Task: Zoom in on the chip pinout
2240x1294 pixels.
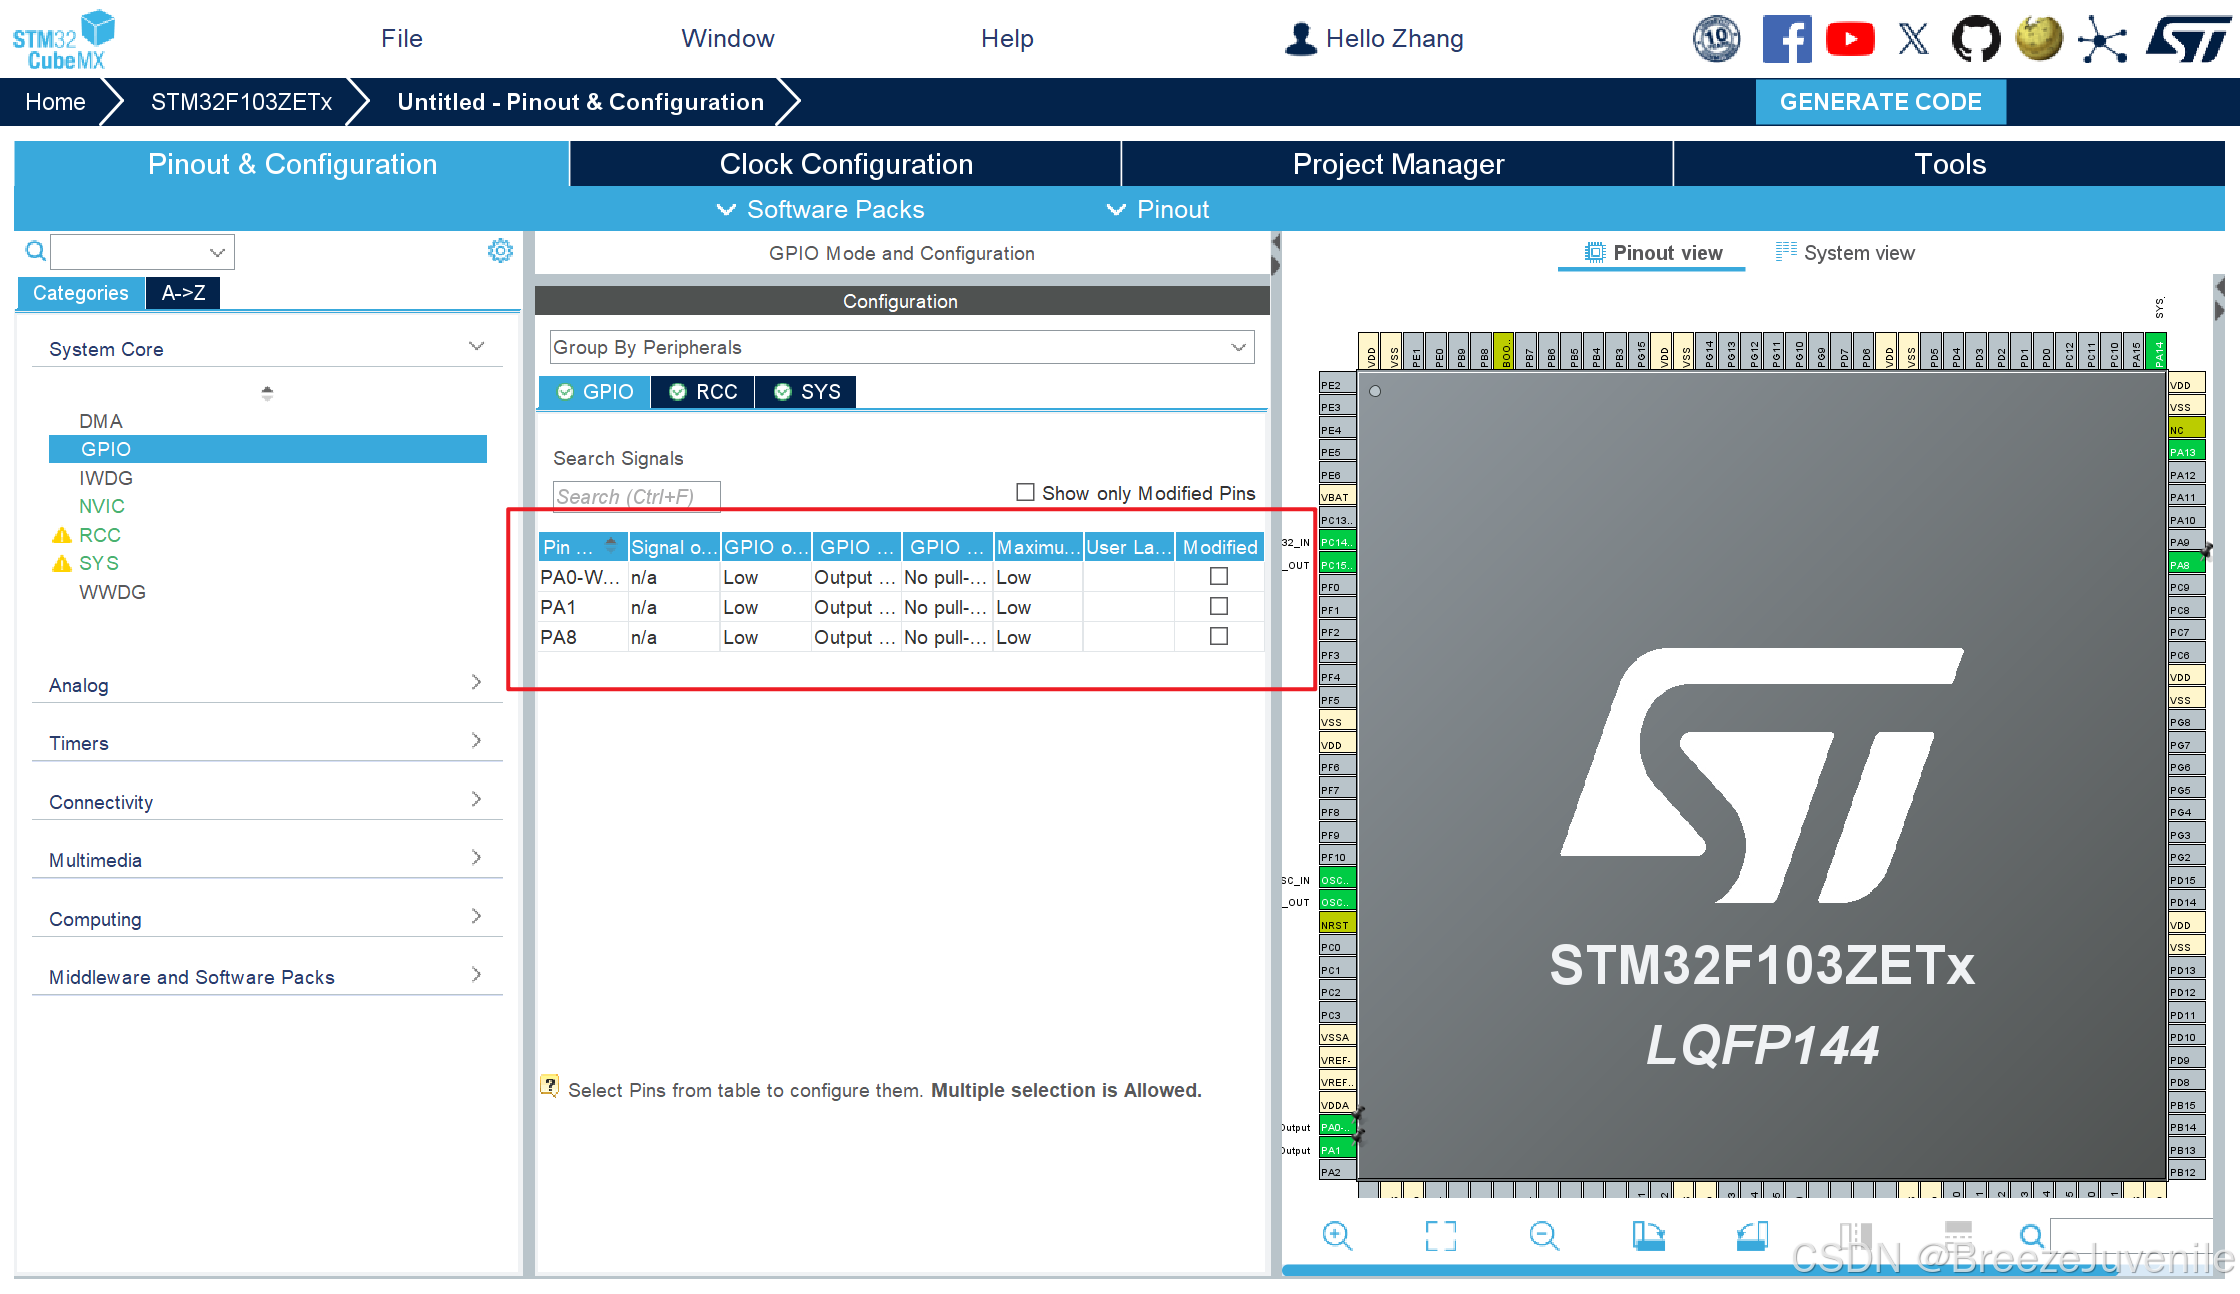Action: [x=1337, y=1236]
